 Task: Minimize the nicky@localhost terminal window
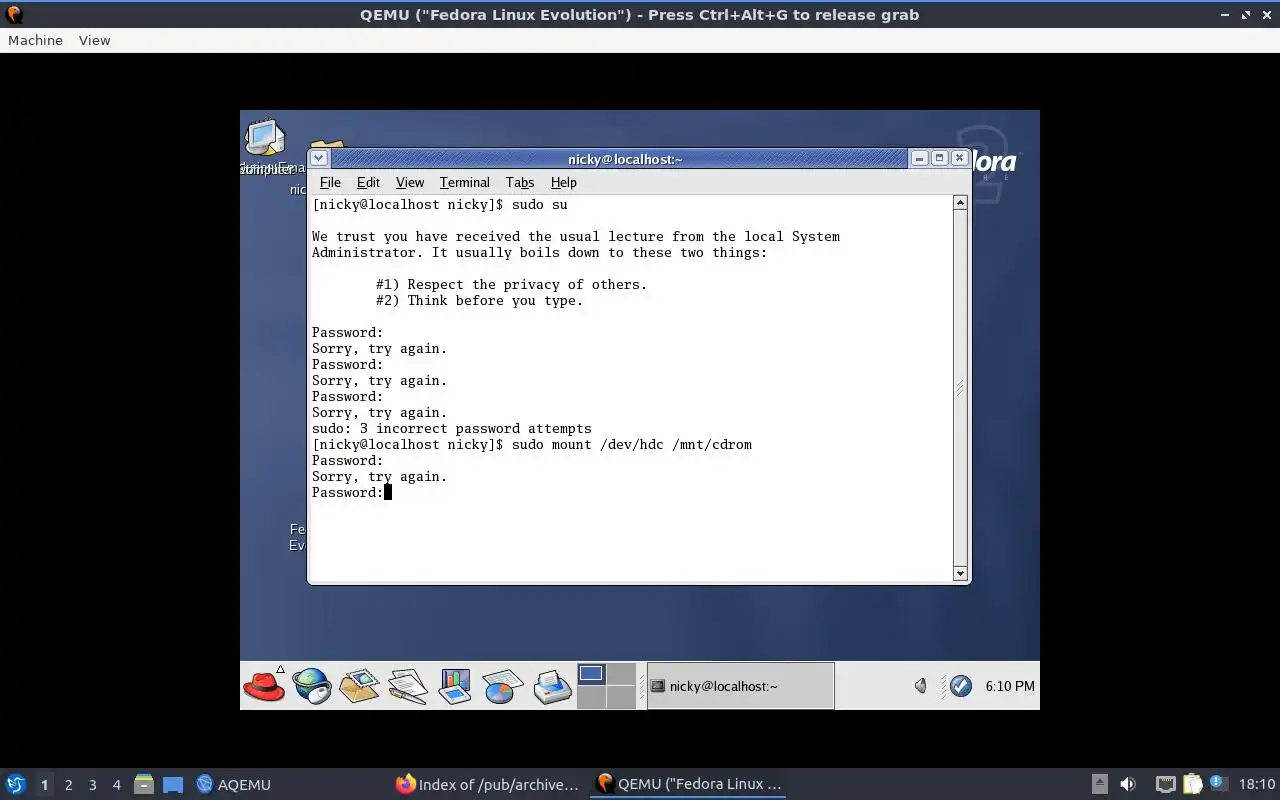pyautogui.click(x=919, y=158)
